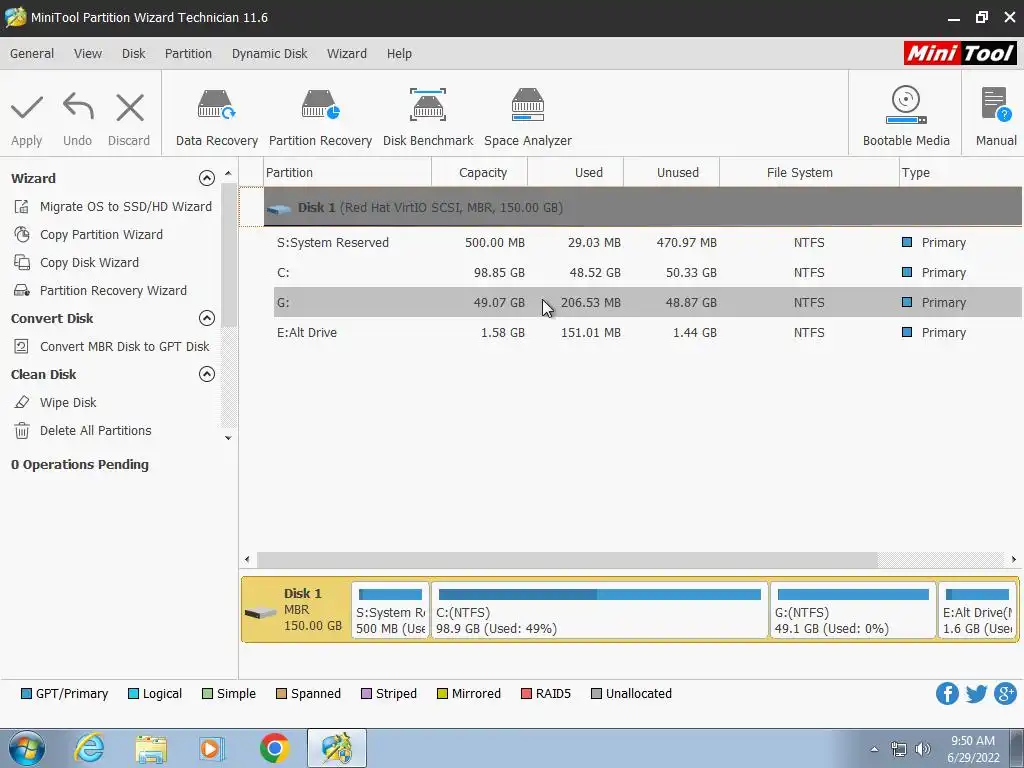Image resolution: width=1024 pixels, height=768 pixels.
Task: Click the Undo arrow icon
Action: (78, 106)
